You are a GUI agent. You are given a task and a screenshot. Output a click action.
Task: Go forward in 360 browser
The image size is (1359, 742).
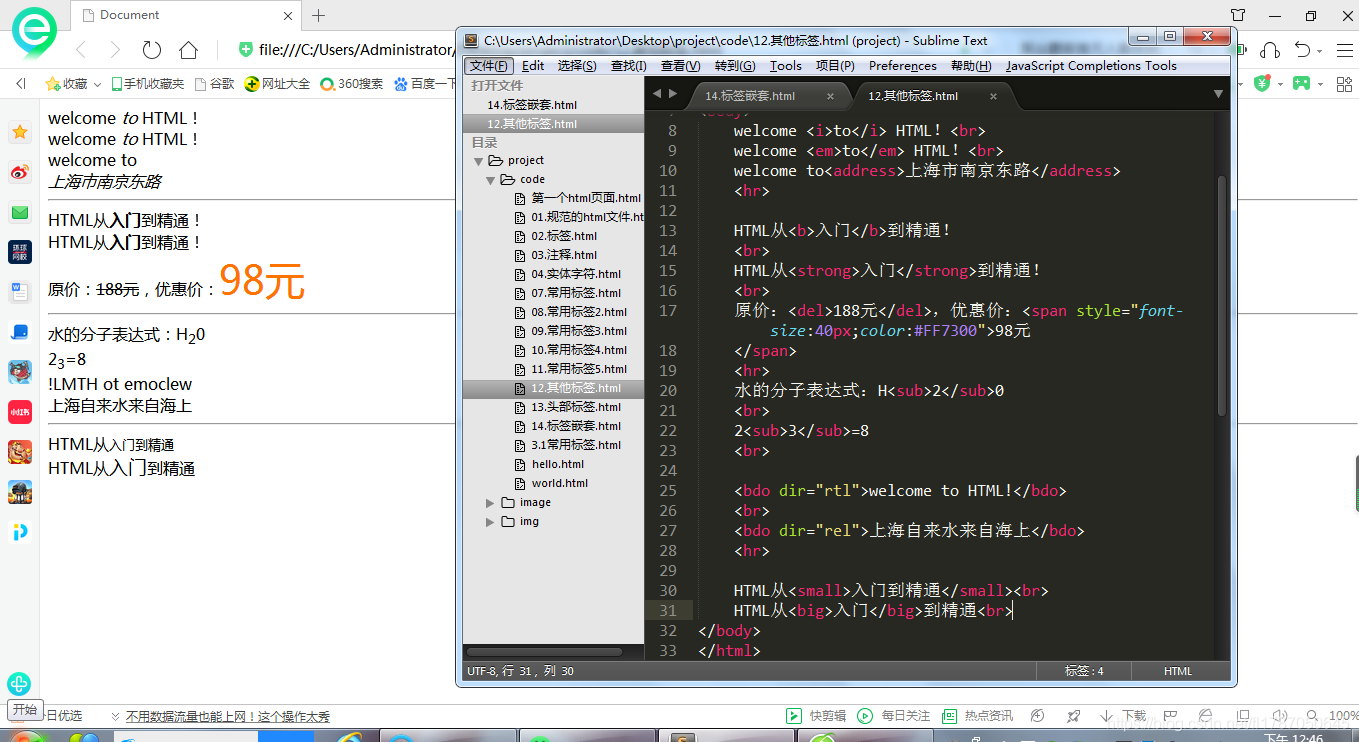(115, 49)
